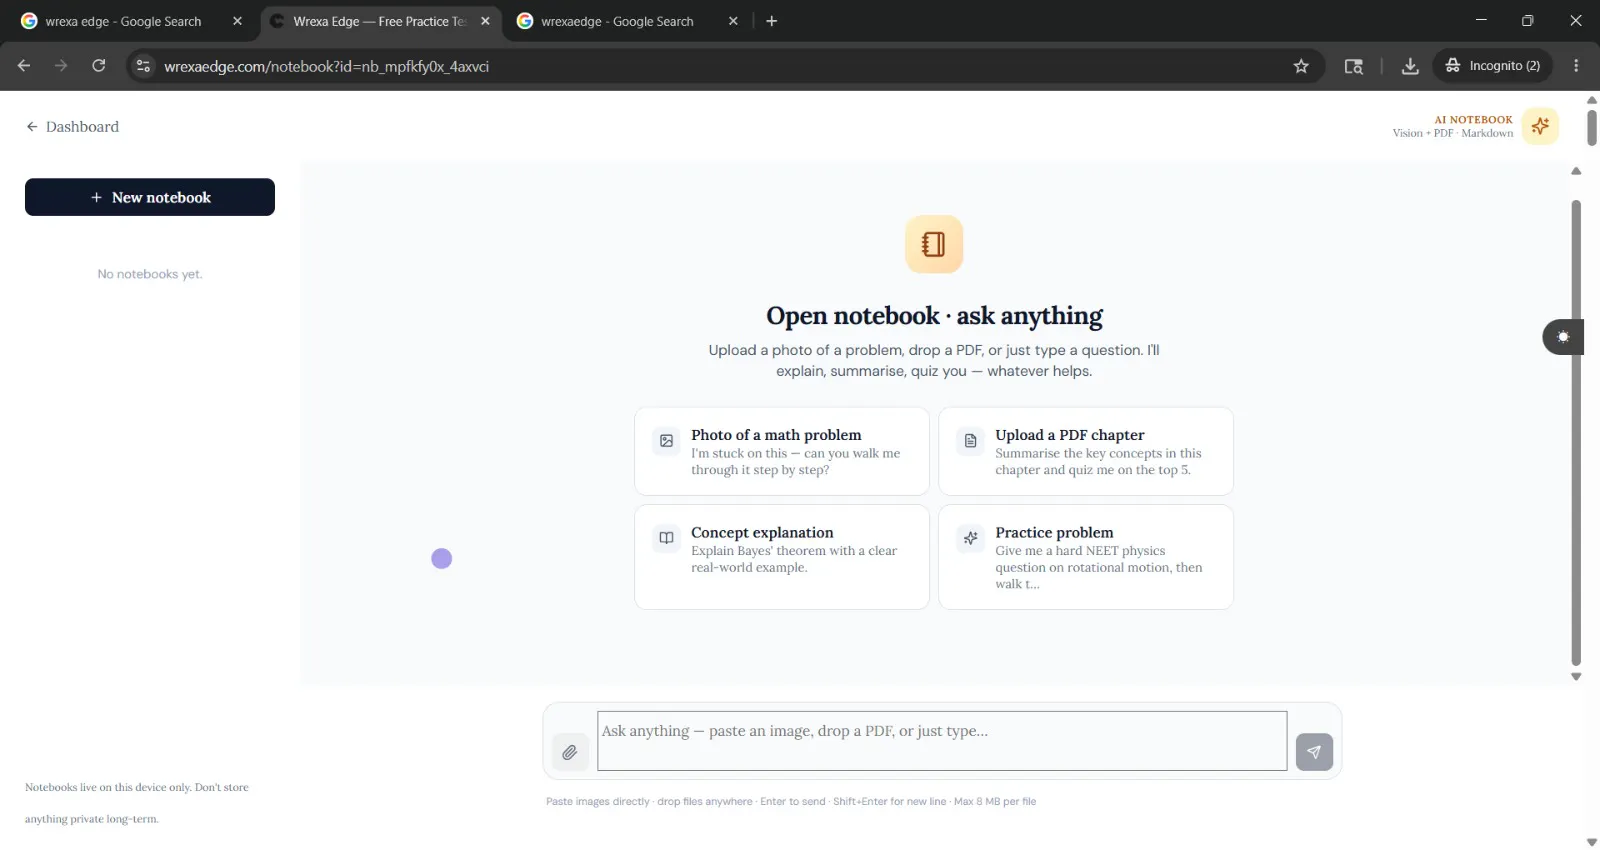The image size is (1600, 850).
Task: Click the book icon on Concept explanation card
Action: [x=666, y=538]
